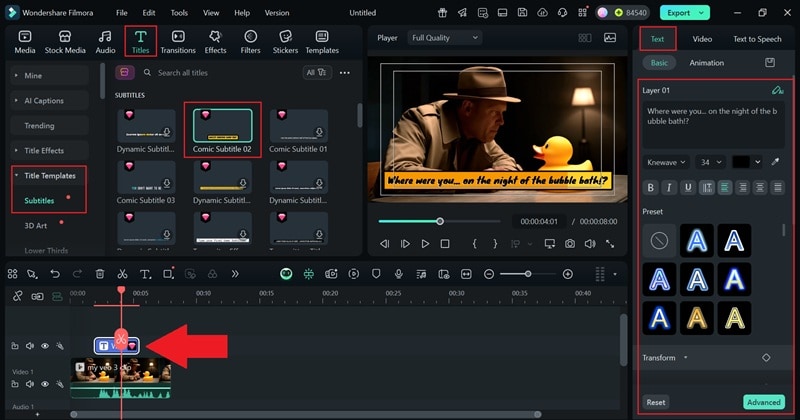Toggle the Transform keyframe diamond
Screen dimensions: 800x420
(766, 358)
